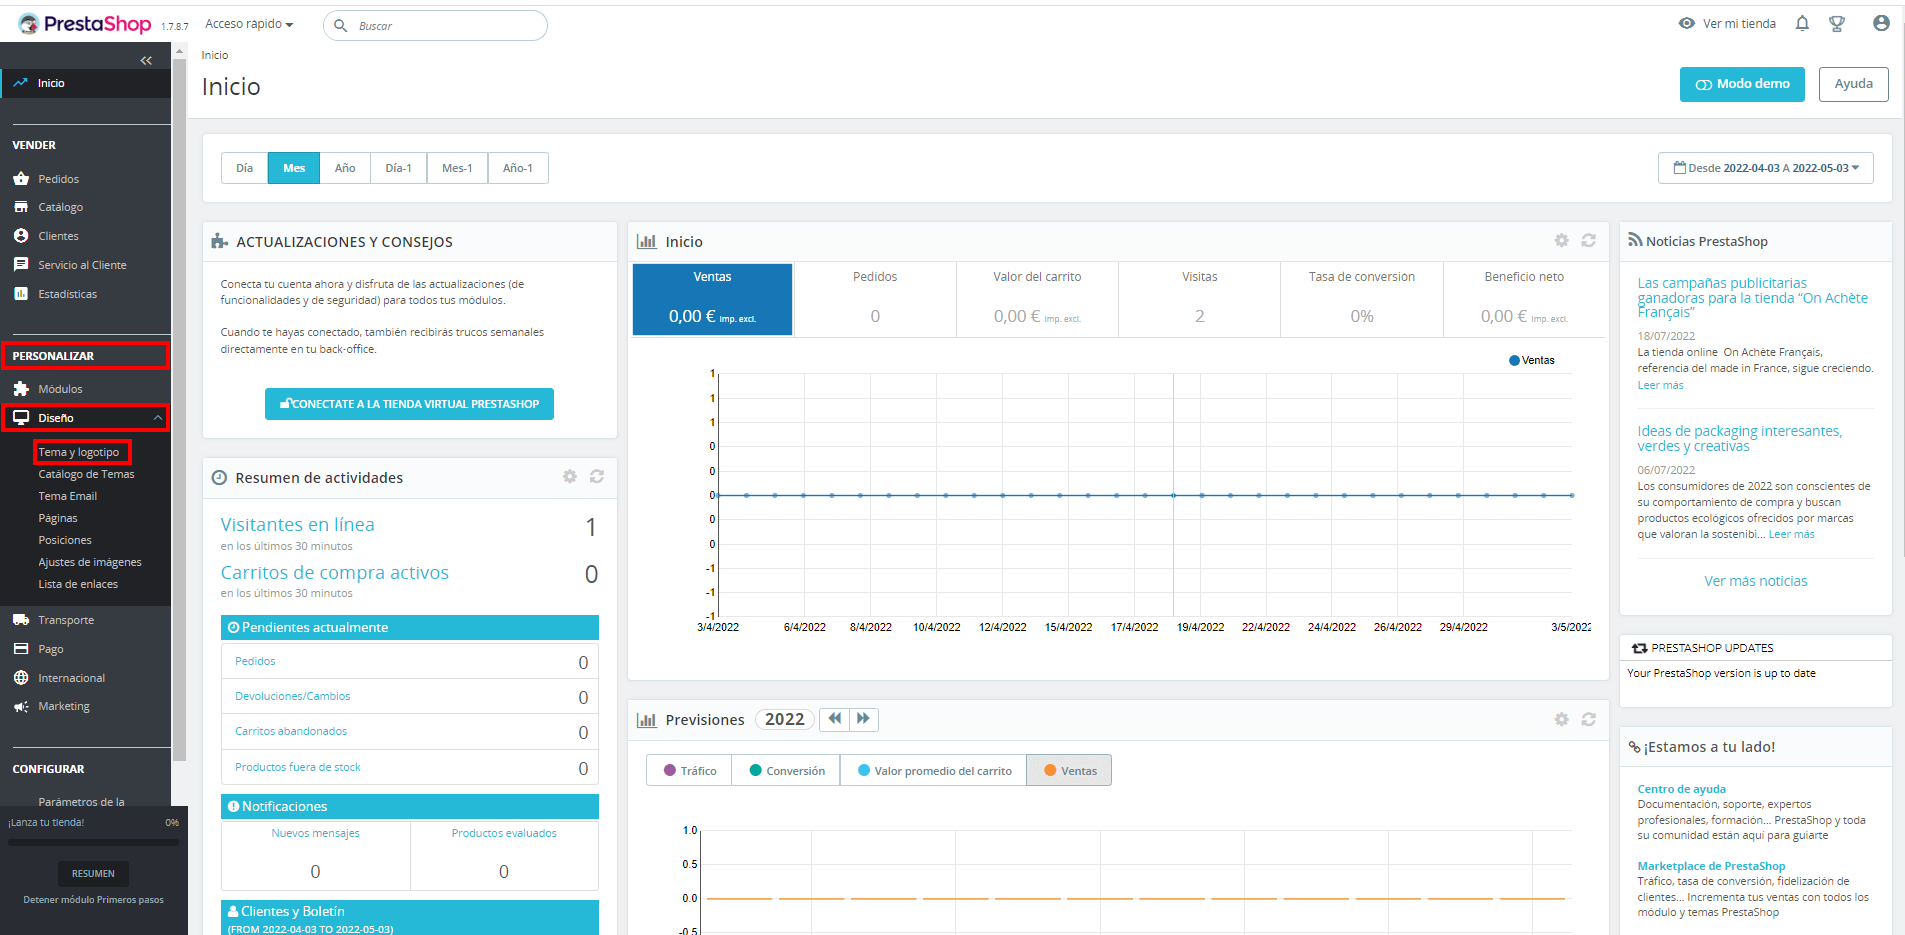The image size is (1905, 935).
Task: Click the eye icon beside Ver mi tienda
Action: click(1686, 23)
